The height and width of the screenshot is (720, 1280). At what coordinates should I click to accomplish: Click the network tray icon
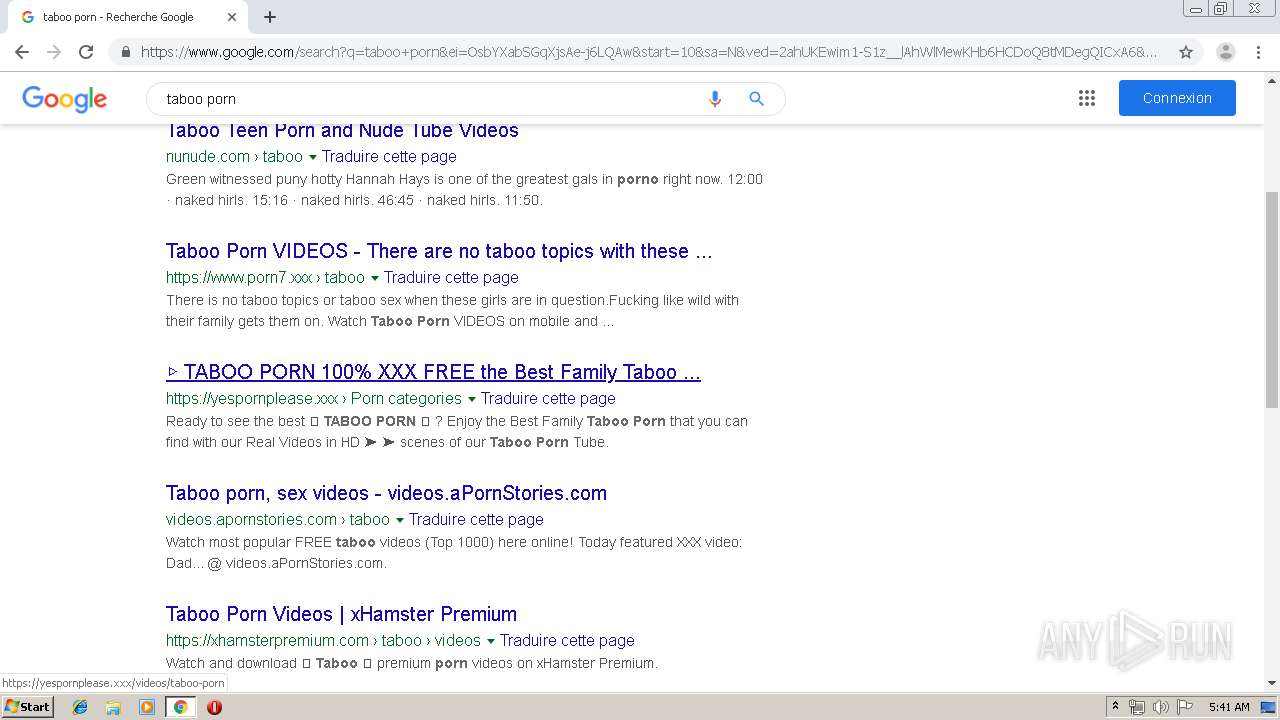[1137, 707]
